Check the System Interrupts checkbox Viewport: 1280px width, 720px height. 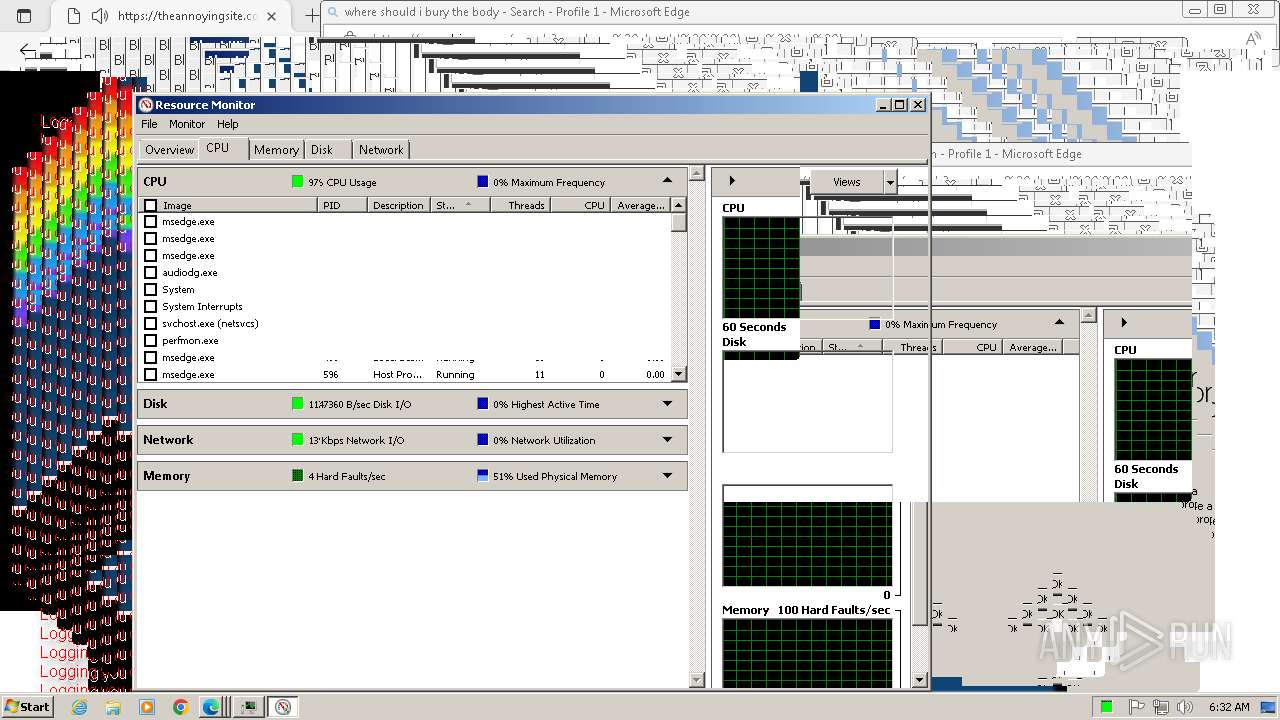click(151, 306)
